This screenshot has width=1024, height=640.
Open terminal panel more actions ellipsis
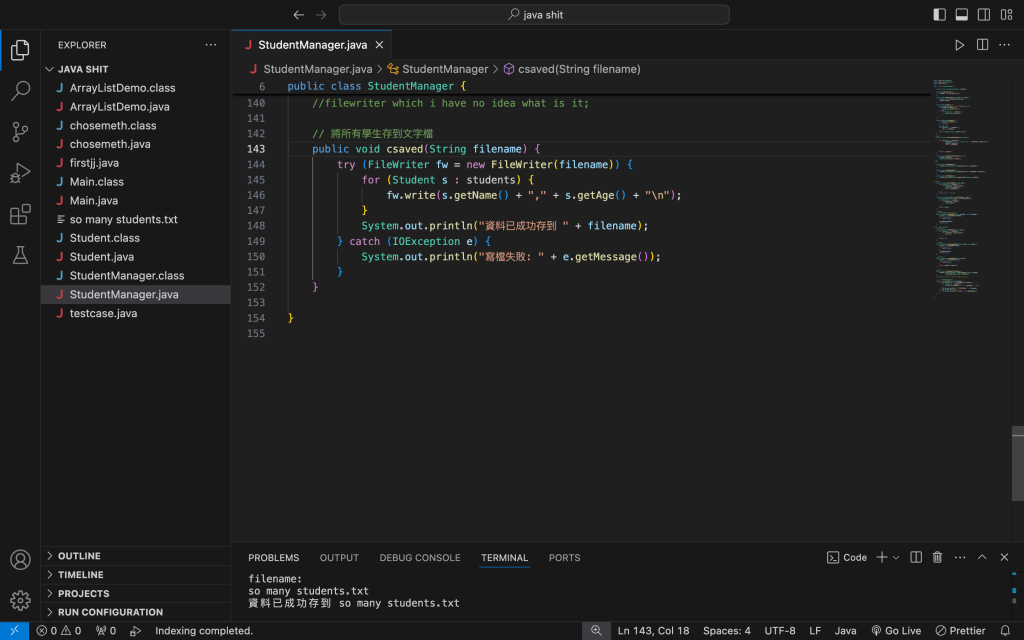pos(959,558)
